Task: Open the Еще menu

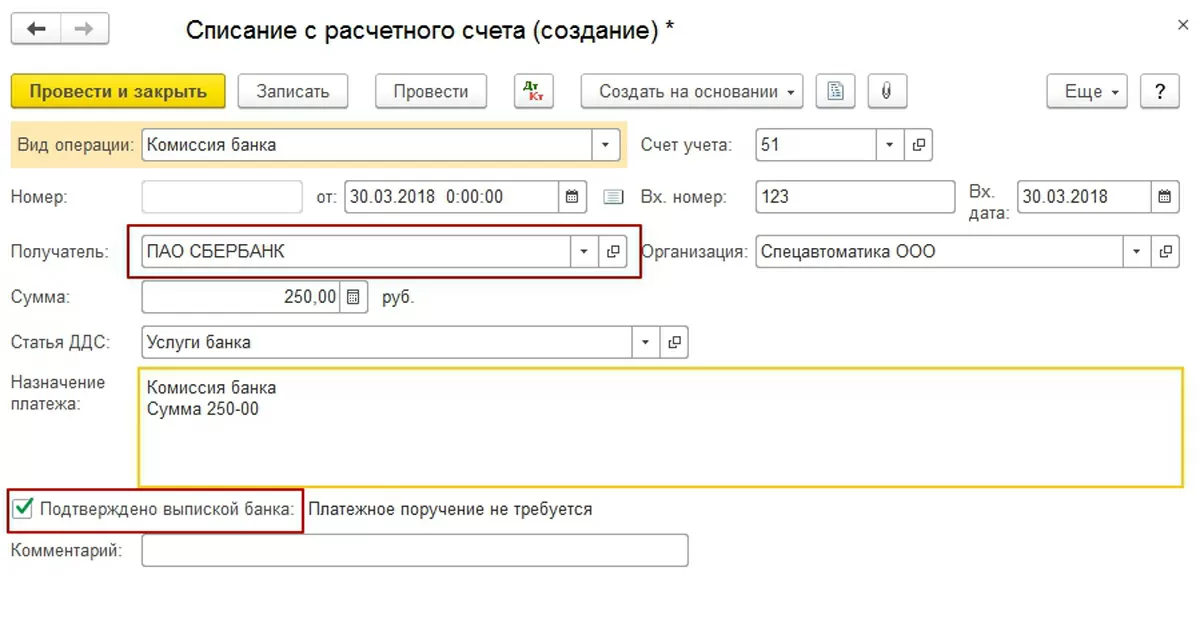Action: [1087, 91]
